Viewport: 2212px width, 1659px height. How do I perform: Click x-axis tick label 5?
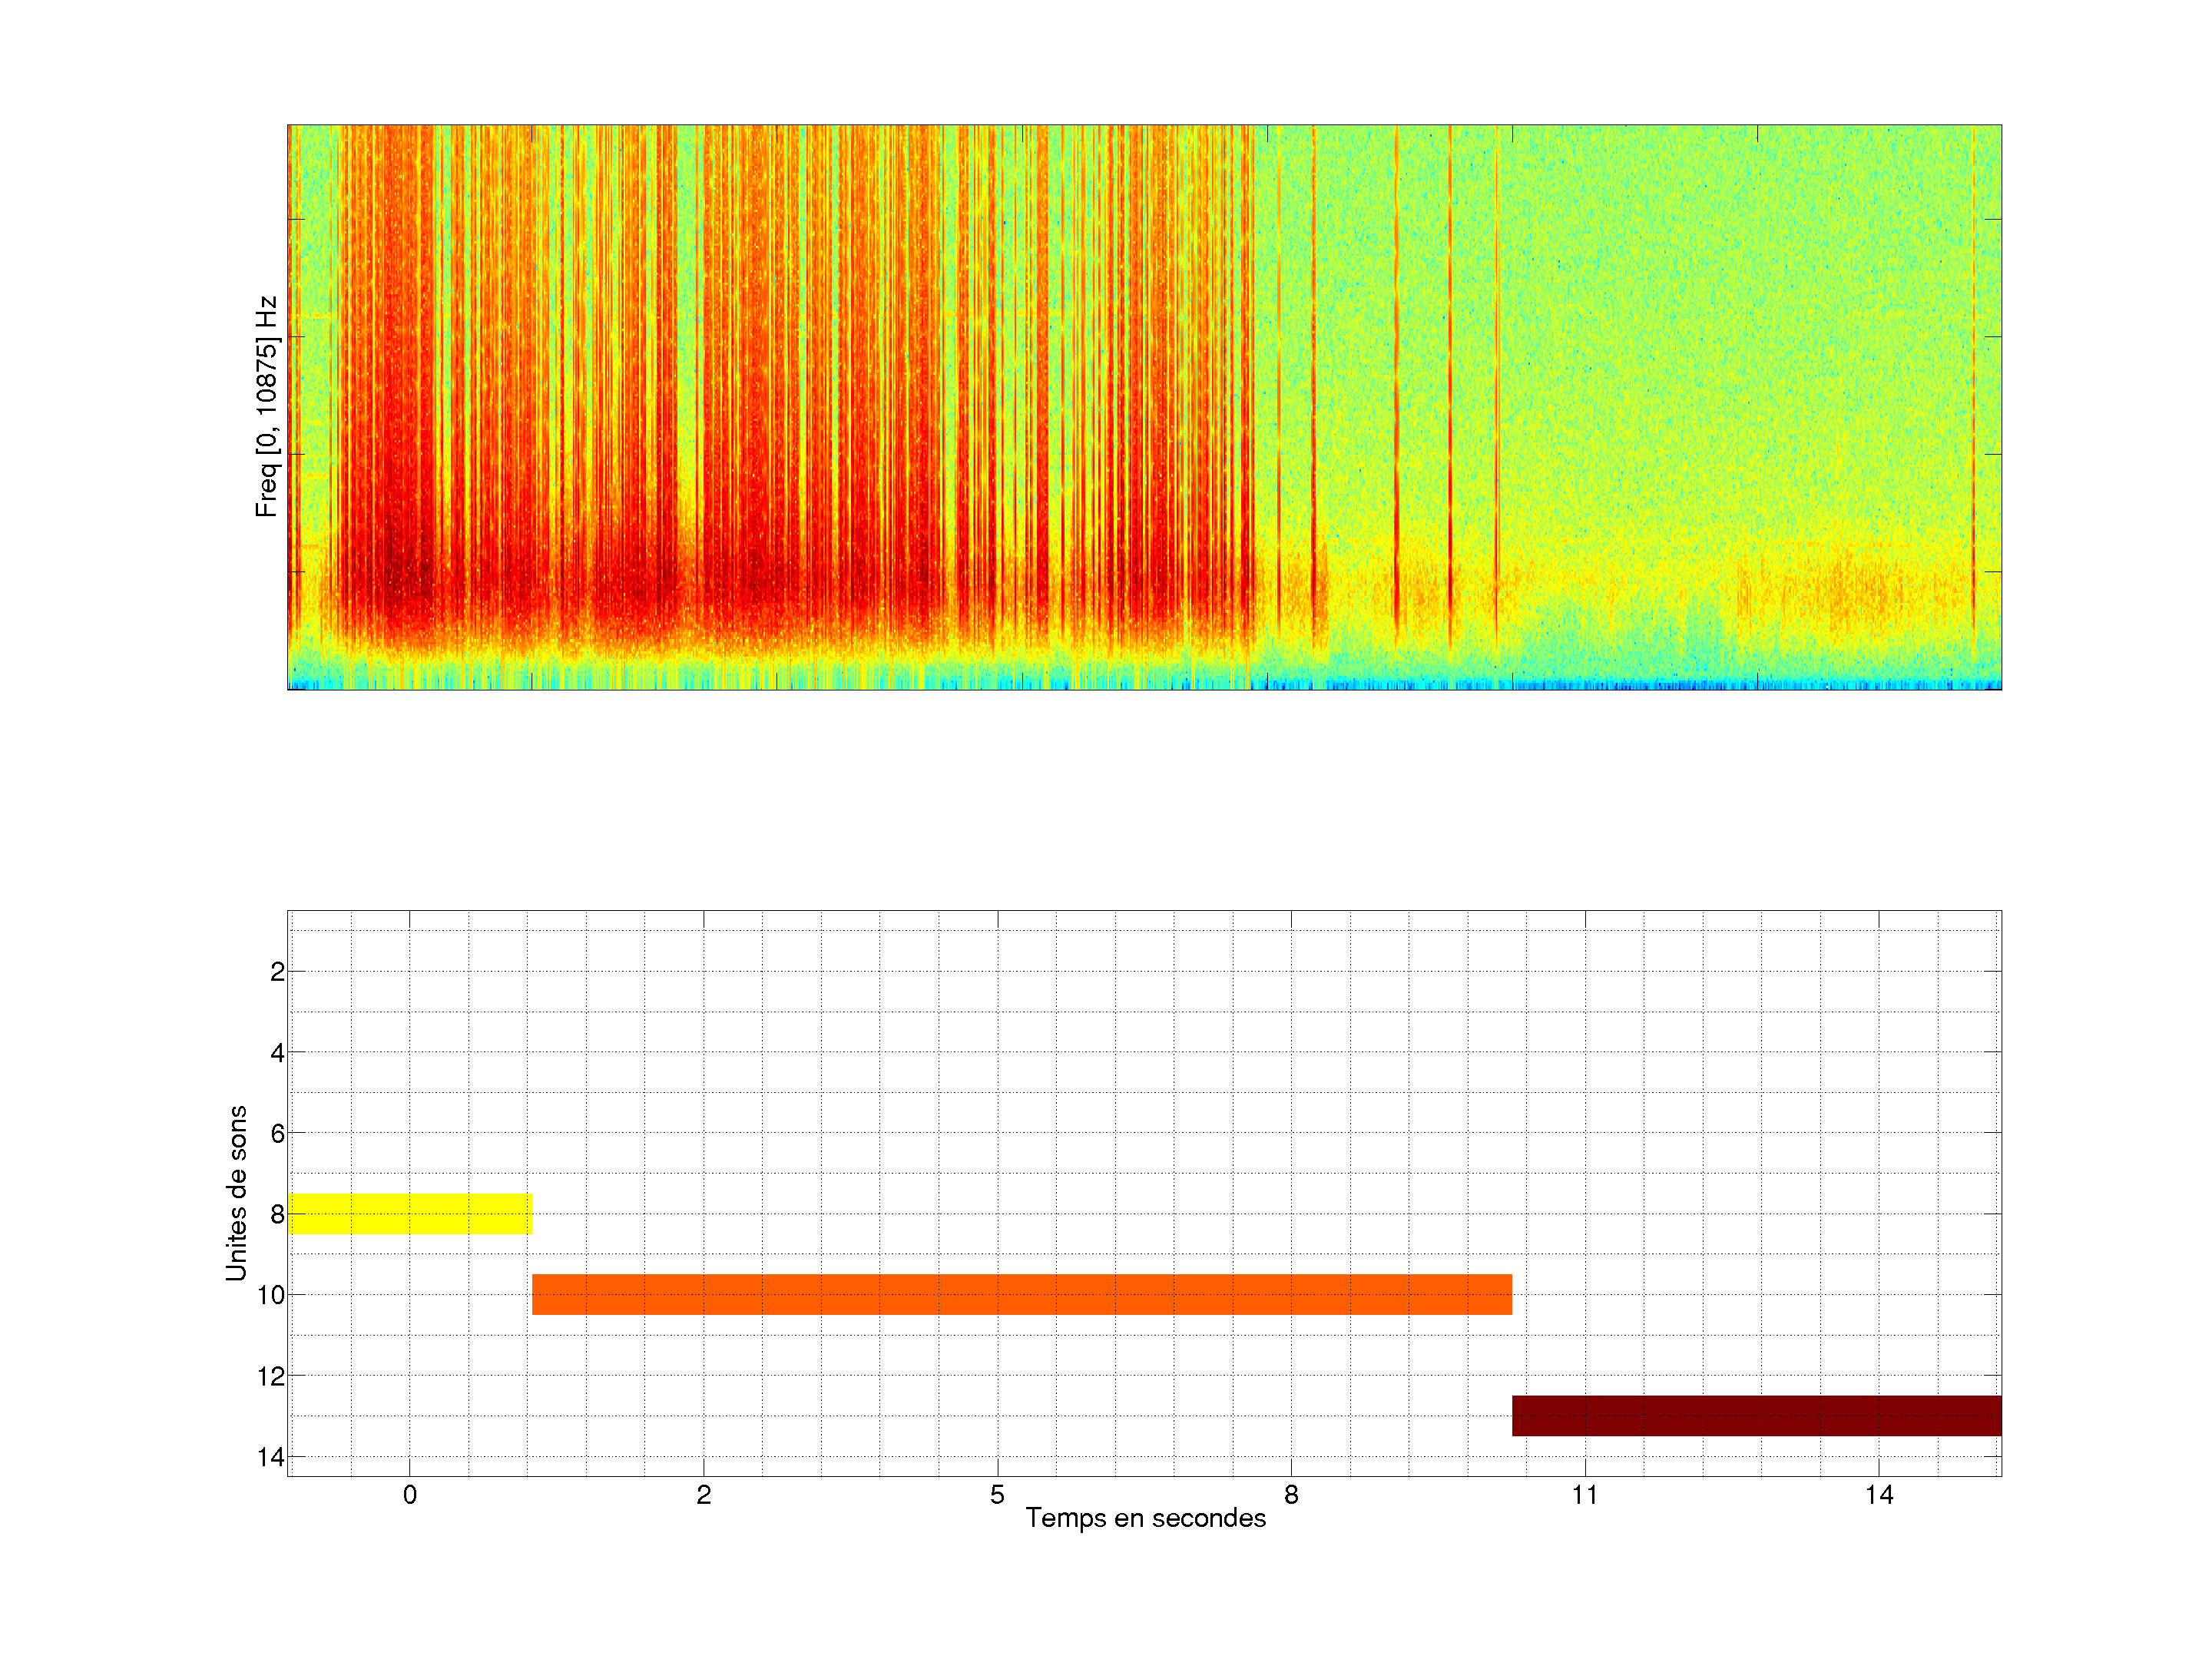[x=997, y=1495]
